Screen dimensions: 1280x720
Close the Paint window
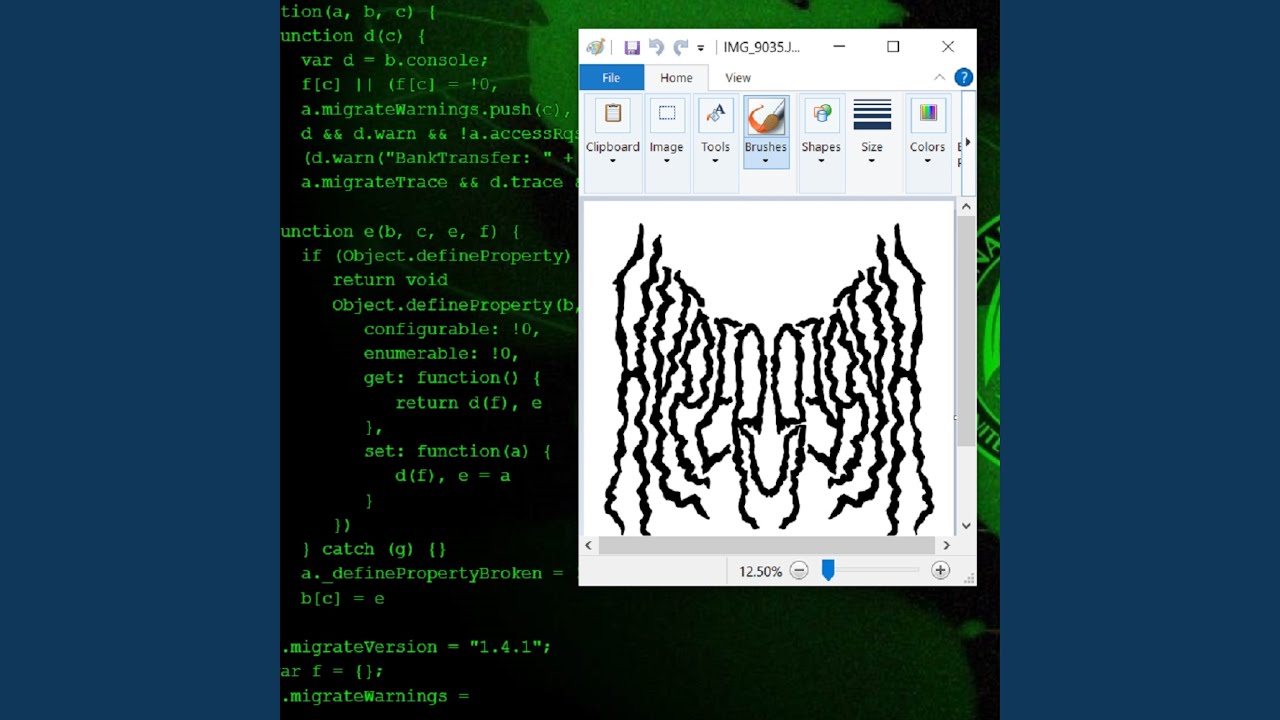point(948,47)
